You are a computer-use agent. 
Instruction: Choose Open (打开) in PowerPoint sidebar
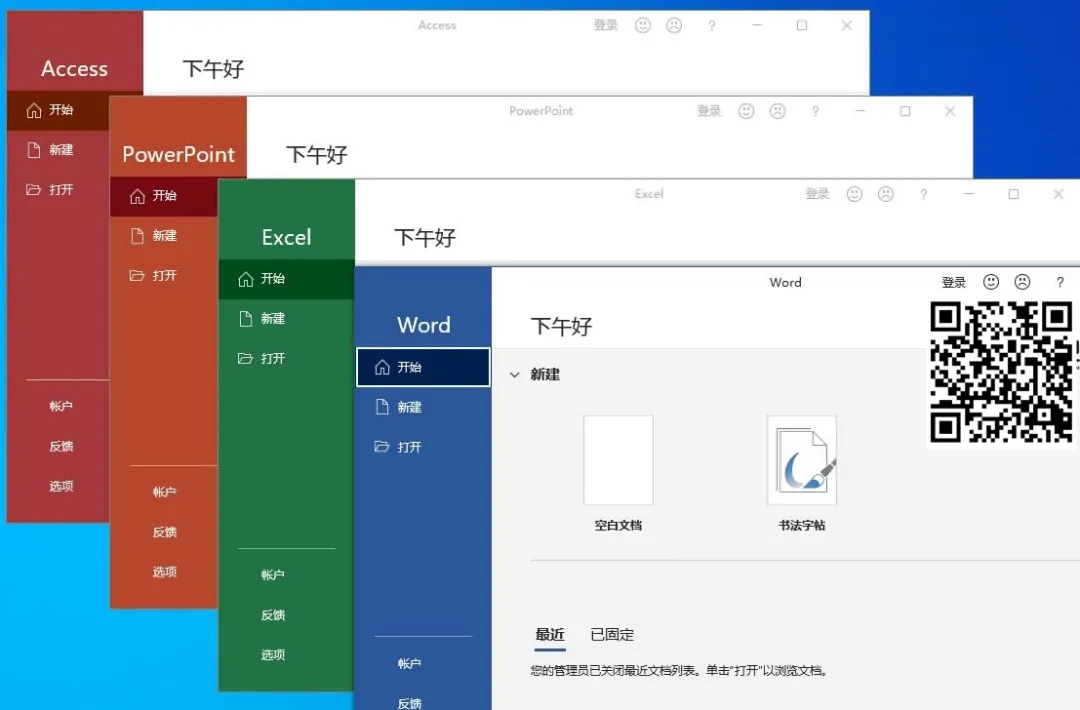click(x=164, y=275)
